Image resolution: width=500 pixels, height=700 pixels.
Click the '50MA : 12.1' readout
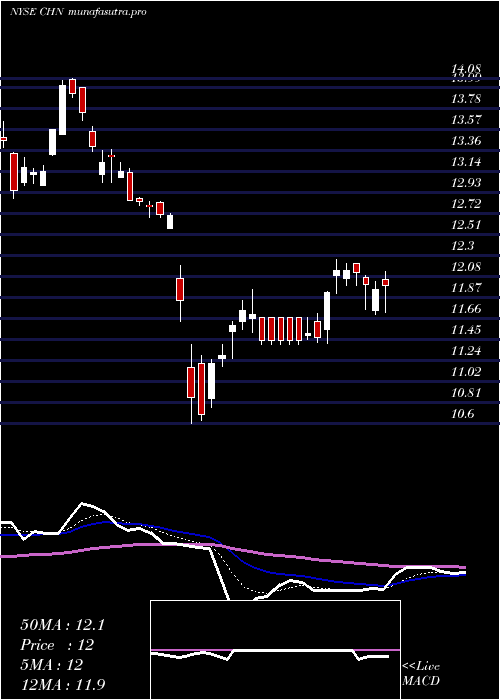click(x=62, y=625)
